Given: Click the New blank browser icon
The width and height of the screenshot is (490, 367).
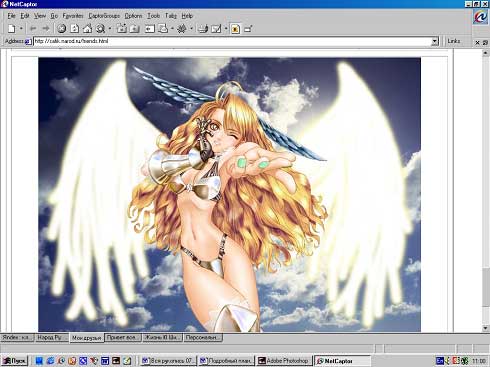Looking at the screenshot, I should point(12,29).
